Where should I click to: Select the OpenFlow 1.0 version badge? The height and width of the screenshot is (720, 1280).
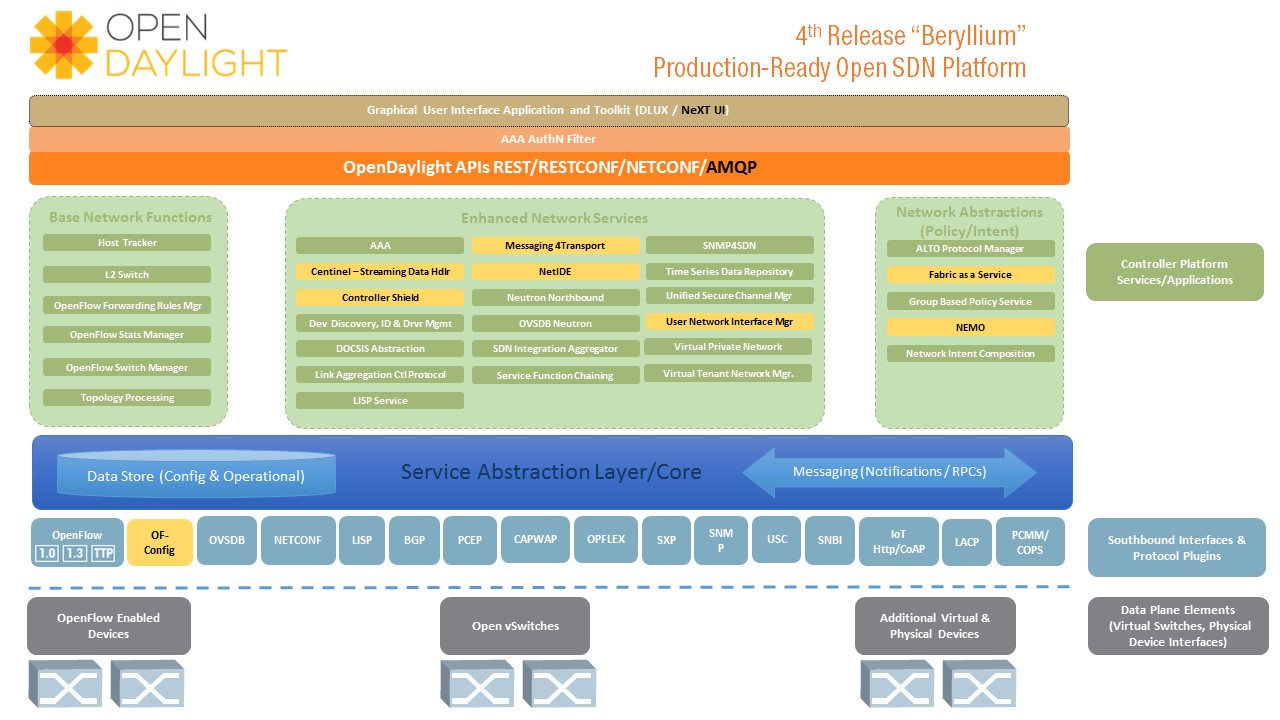tap(47, 553)
